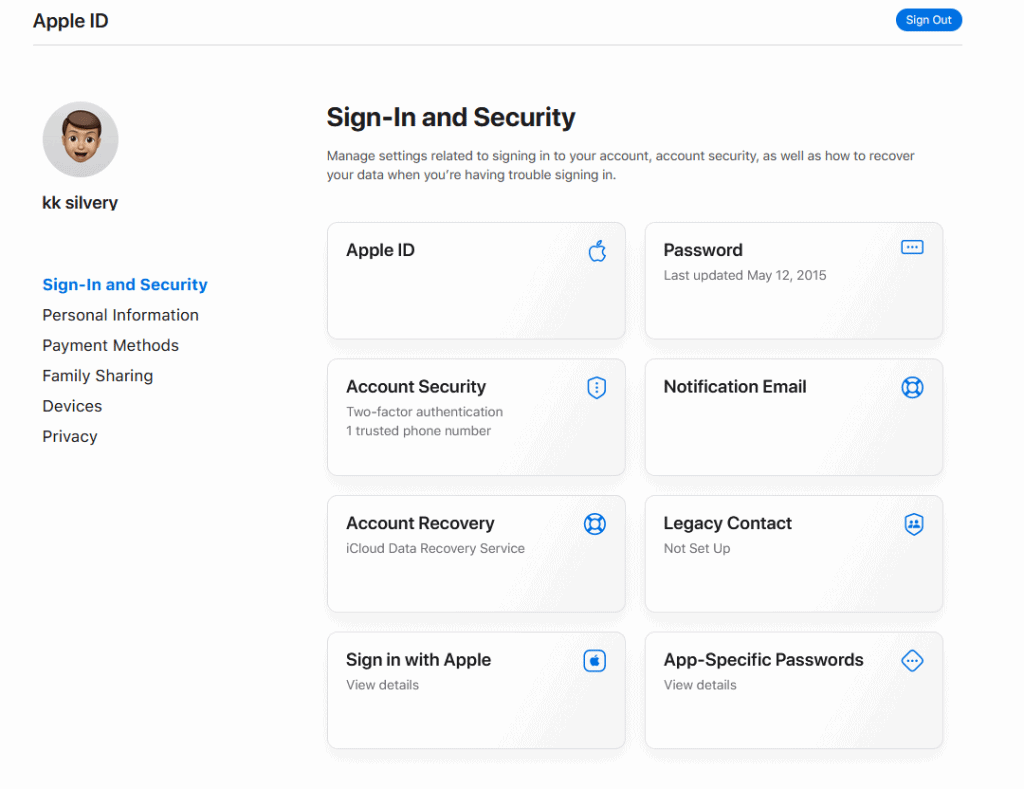Open the Notification Email card heading
The image size is (1024, 789).
coord(735,387)
